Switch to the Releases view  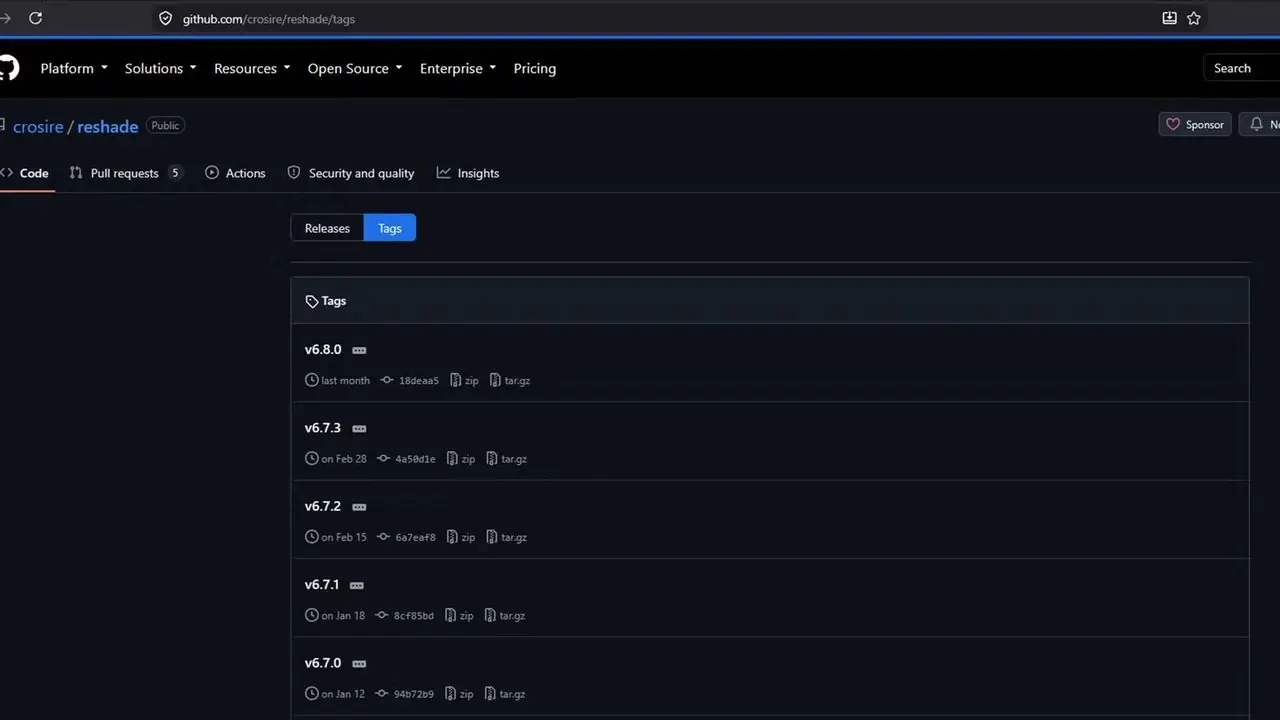click(327, 228)
